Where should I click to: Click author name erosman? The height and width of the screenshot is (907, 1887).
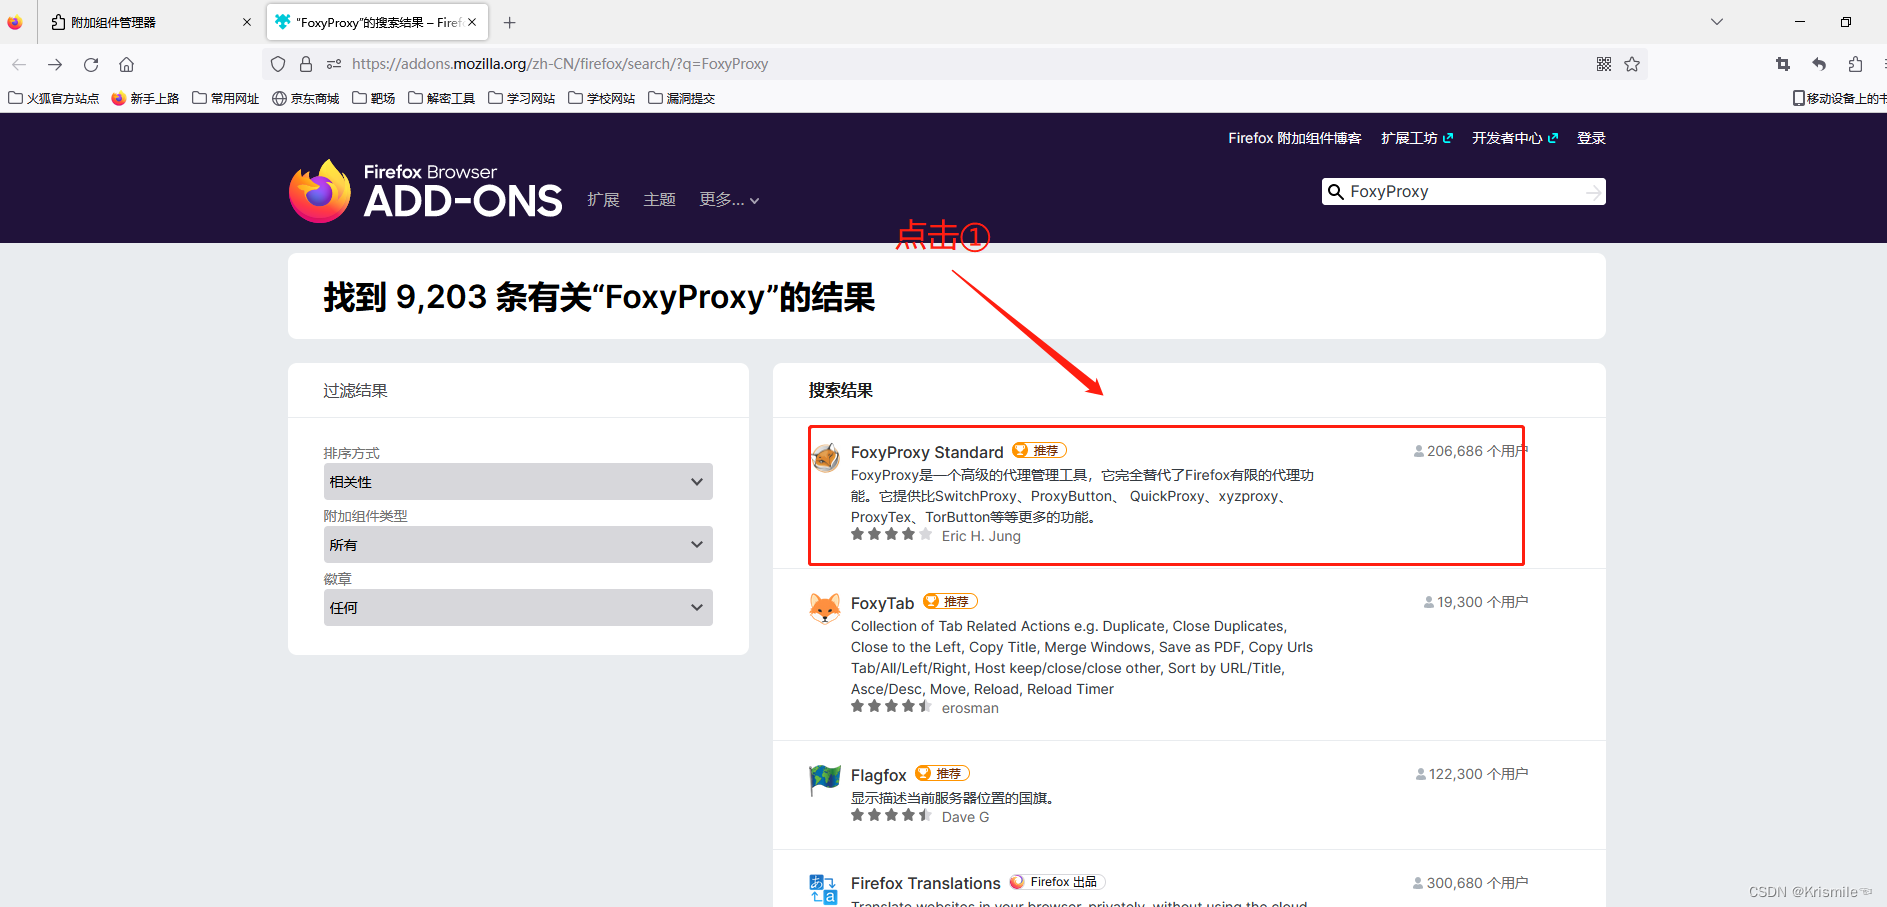pos(970,708)
